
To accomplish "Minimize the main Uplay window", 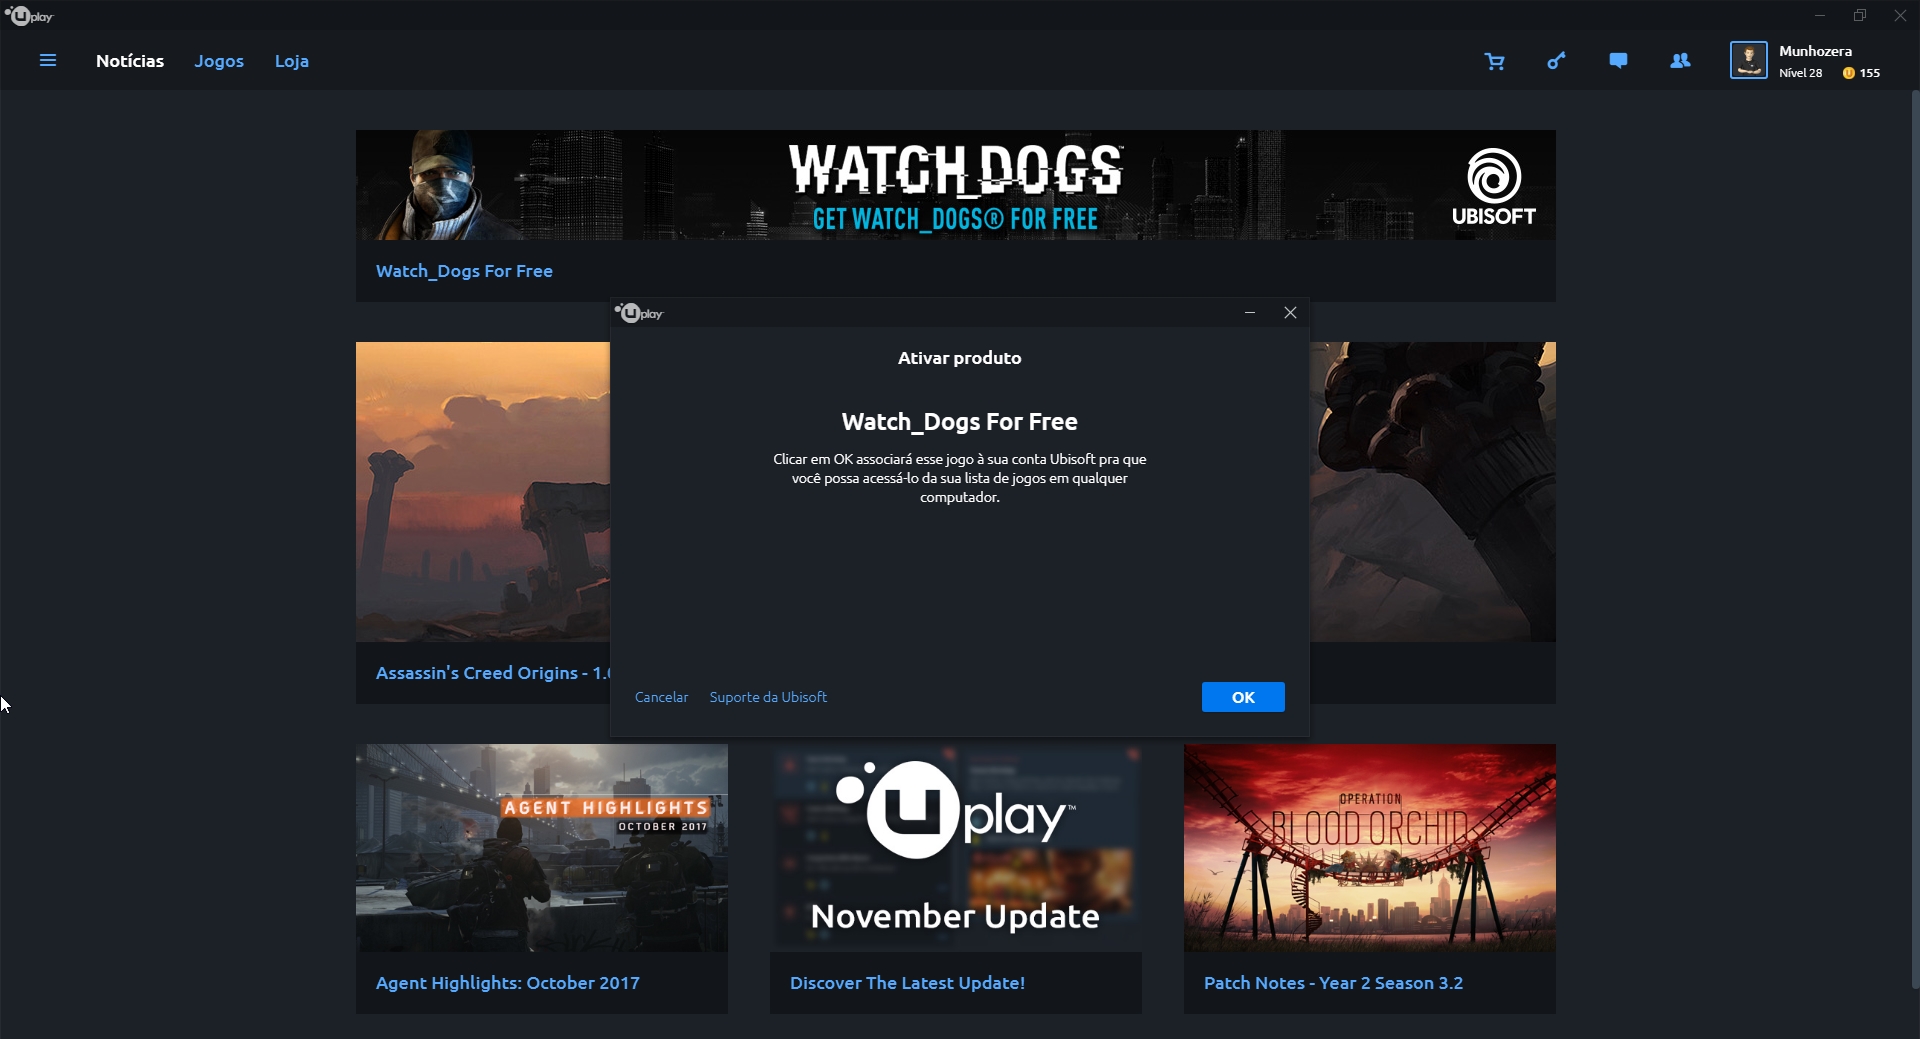I will coord(1820,15).
